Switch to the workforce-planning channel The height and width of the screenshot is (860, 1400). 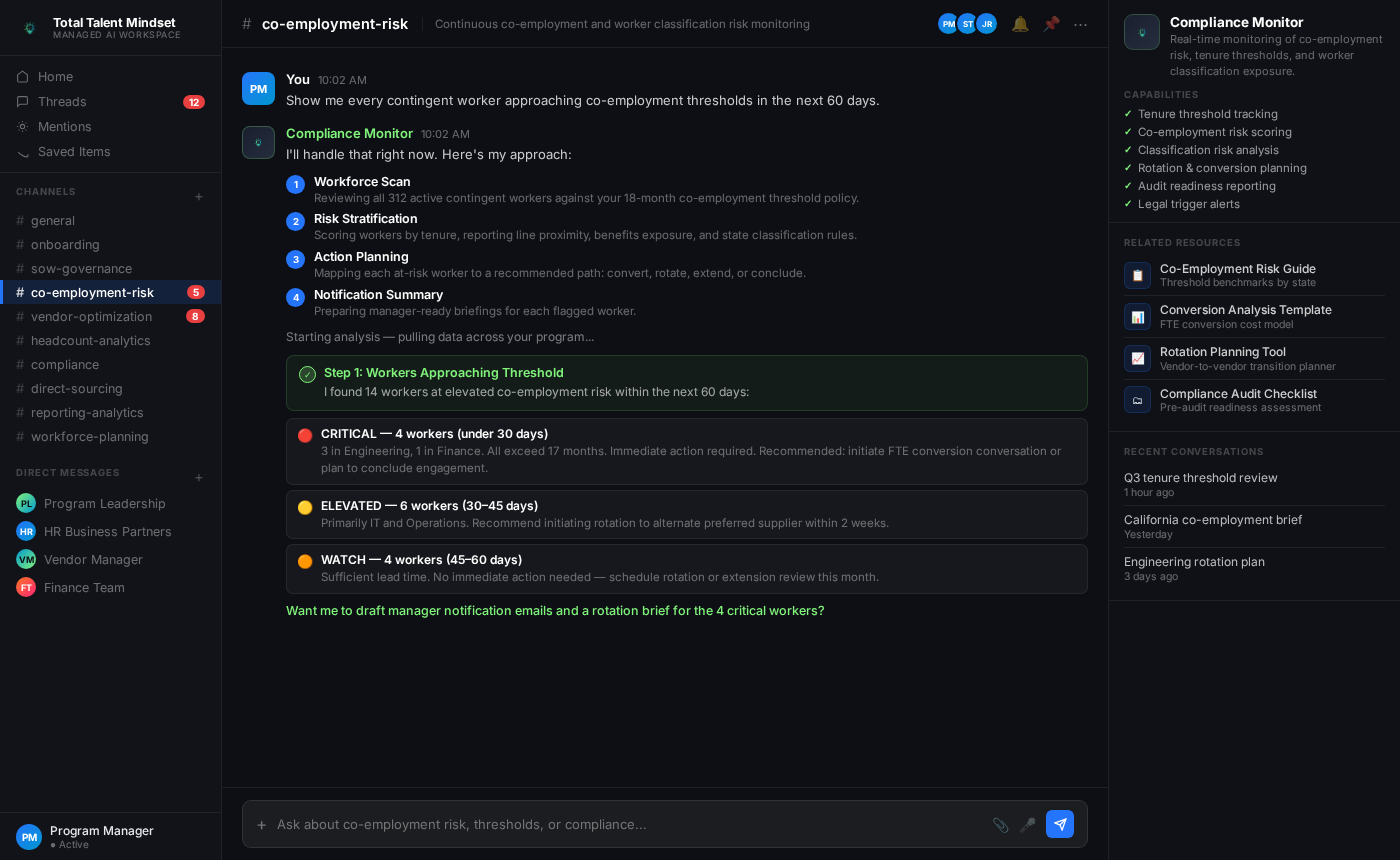tap(110, 436)
